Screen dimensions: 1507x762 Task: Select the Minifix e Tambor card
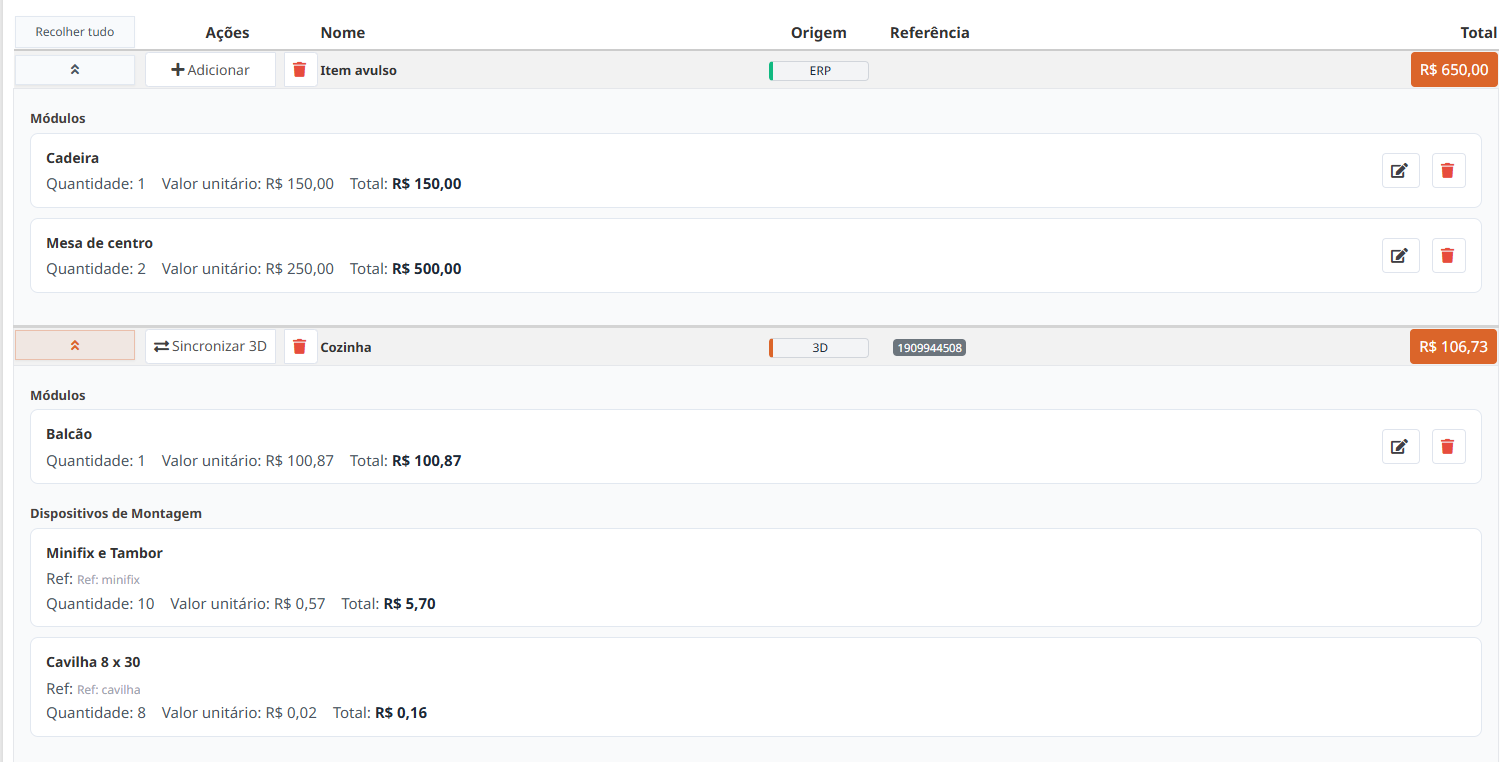pyautogui.click(x=755, y=577)
